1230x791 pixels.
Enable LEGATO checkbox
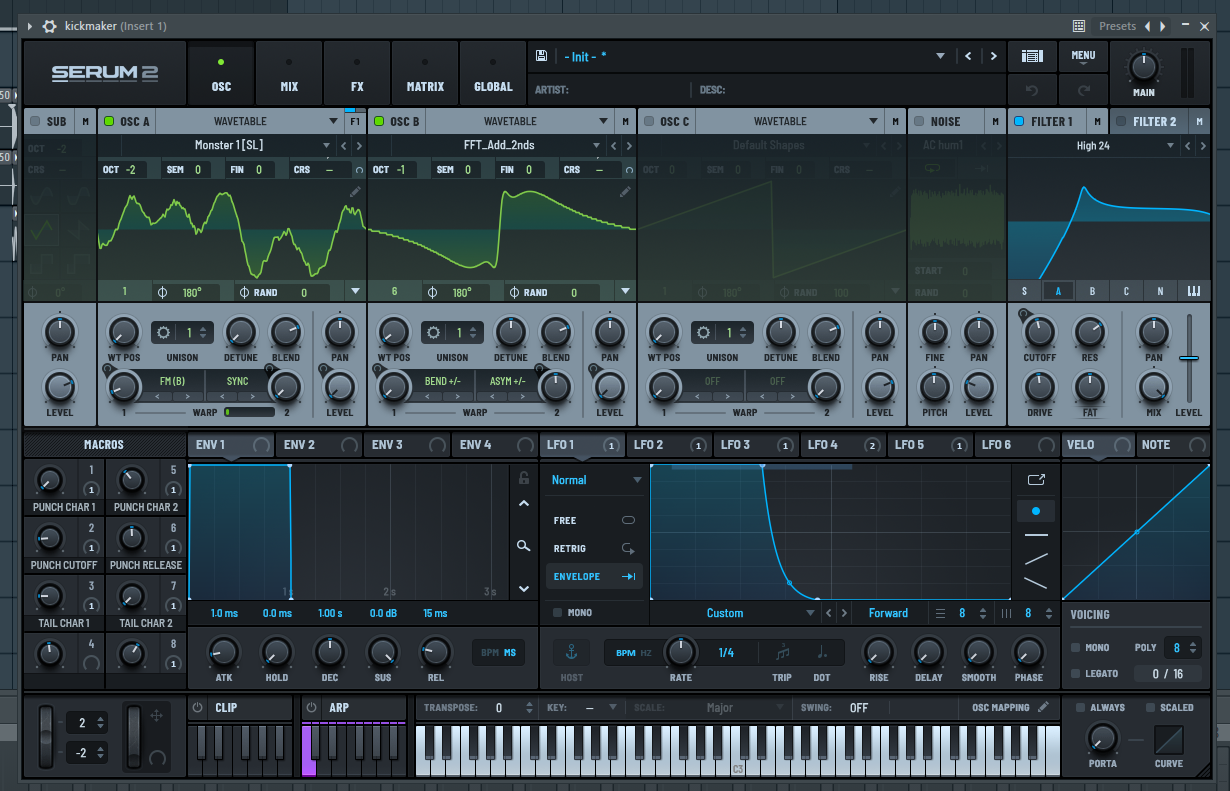pyautogui.click(x=1075, y=674)
